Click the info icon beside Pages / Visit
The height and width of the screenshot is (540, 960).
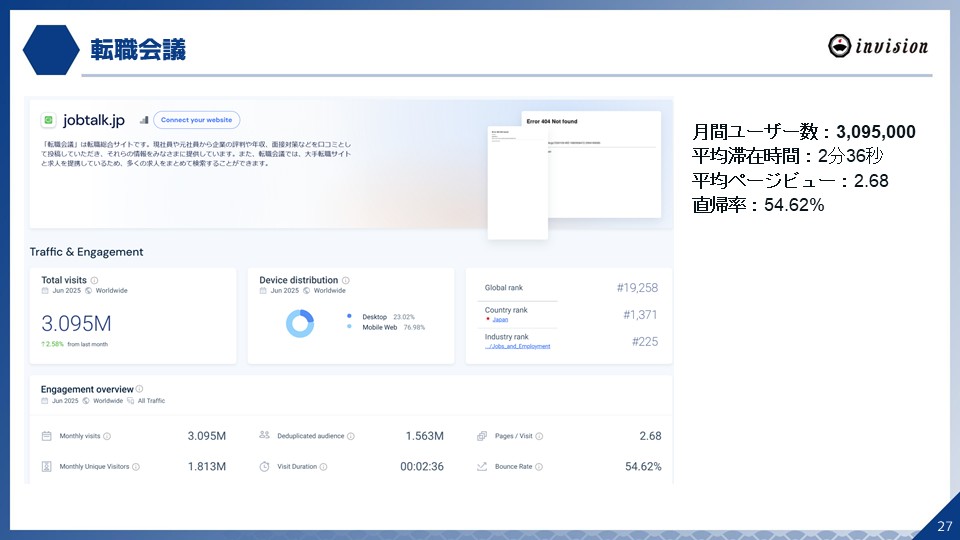pyautogui.click(x=539, y=437)
